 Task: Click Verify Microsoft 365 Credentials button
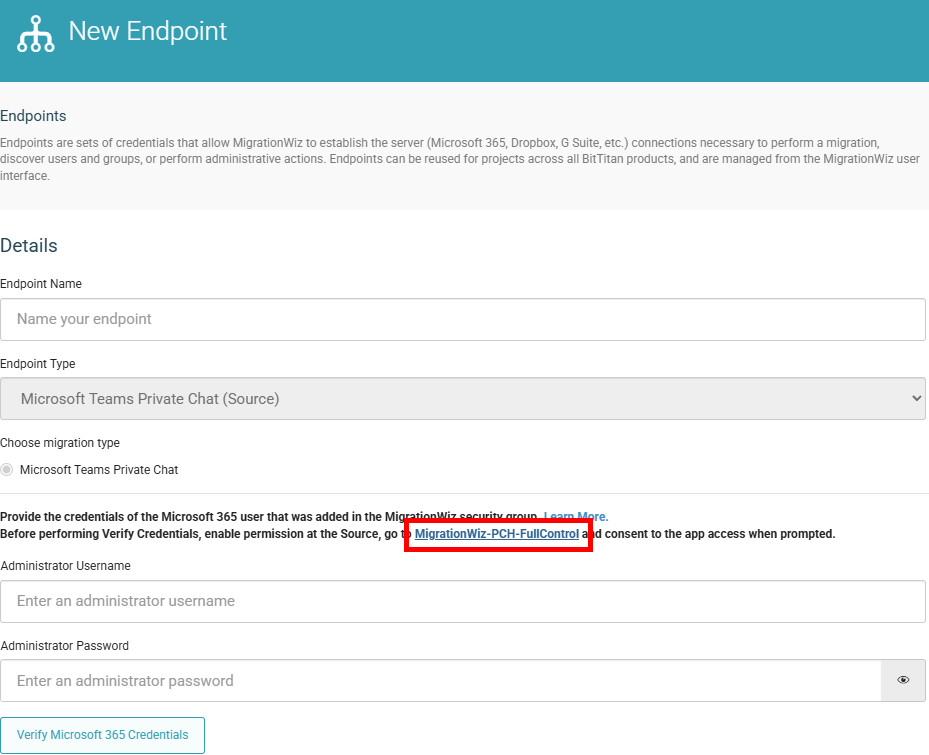102,735
